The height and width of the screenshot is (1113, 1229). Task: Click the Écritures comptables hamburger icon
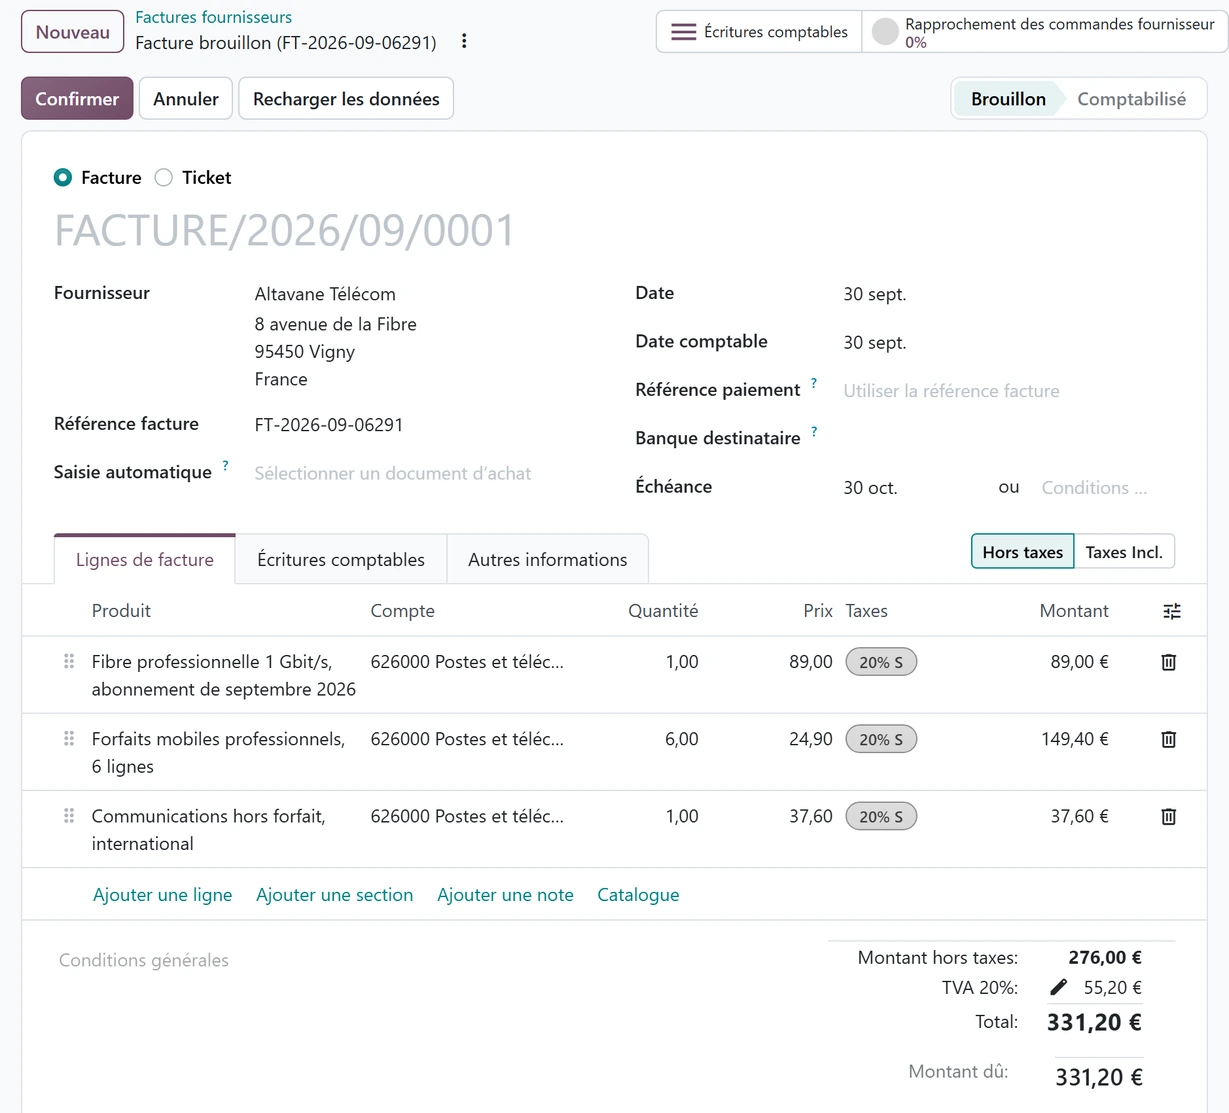coord(683,32)
